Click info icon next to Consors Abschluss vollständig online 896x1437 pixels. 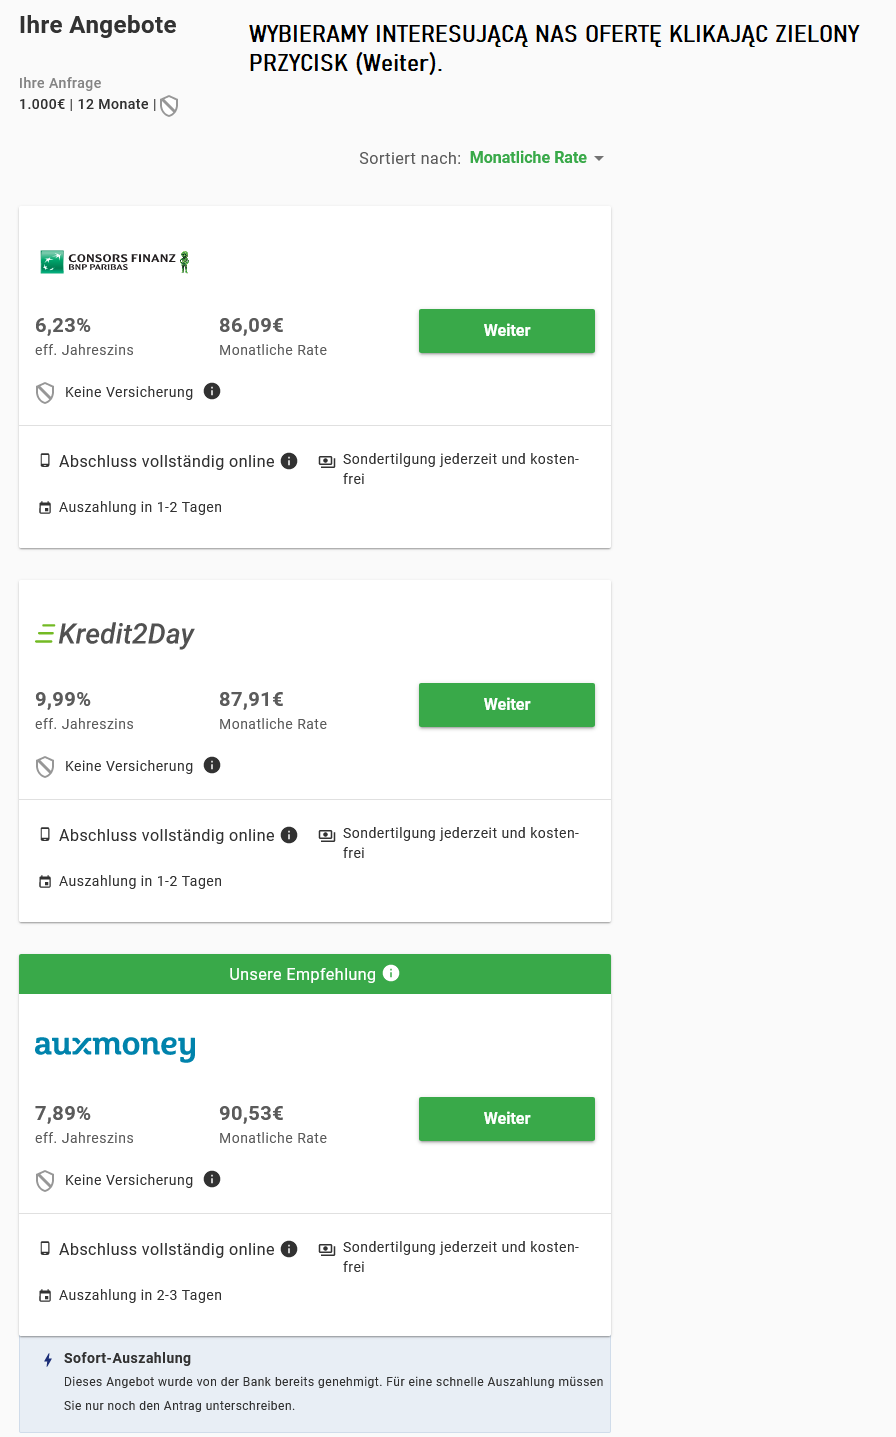(x=289, y=461)
